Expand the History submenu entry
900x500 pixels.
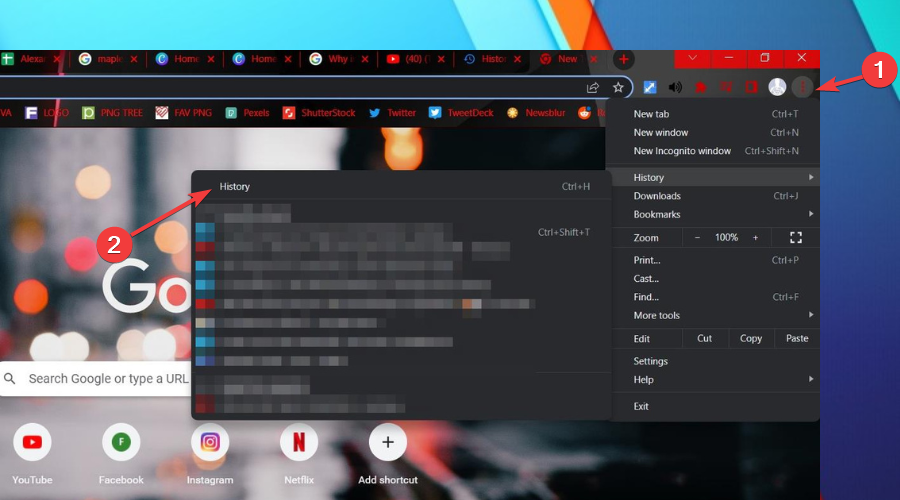715,177
